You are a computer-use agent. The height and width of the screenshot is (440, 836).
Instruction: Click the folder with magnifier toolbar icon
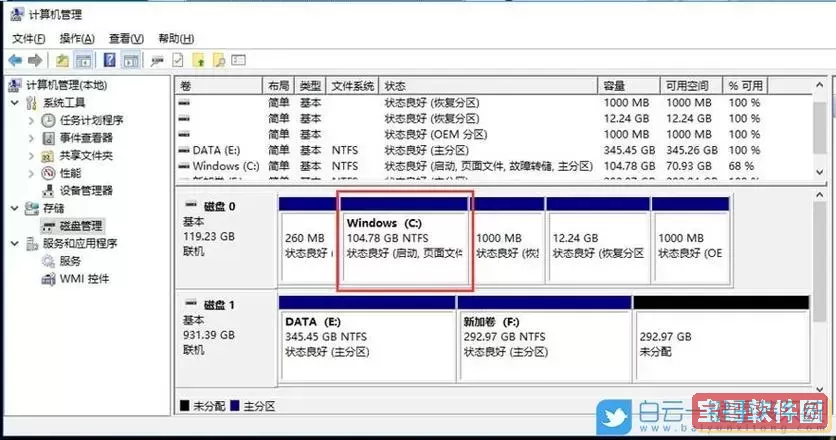[219, 61]
